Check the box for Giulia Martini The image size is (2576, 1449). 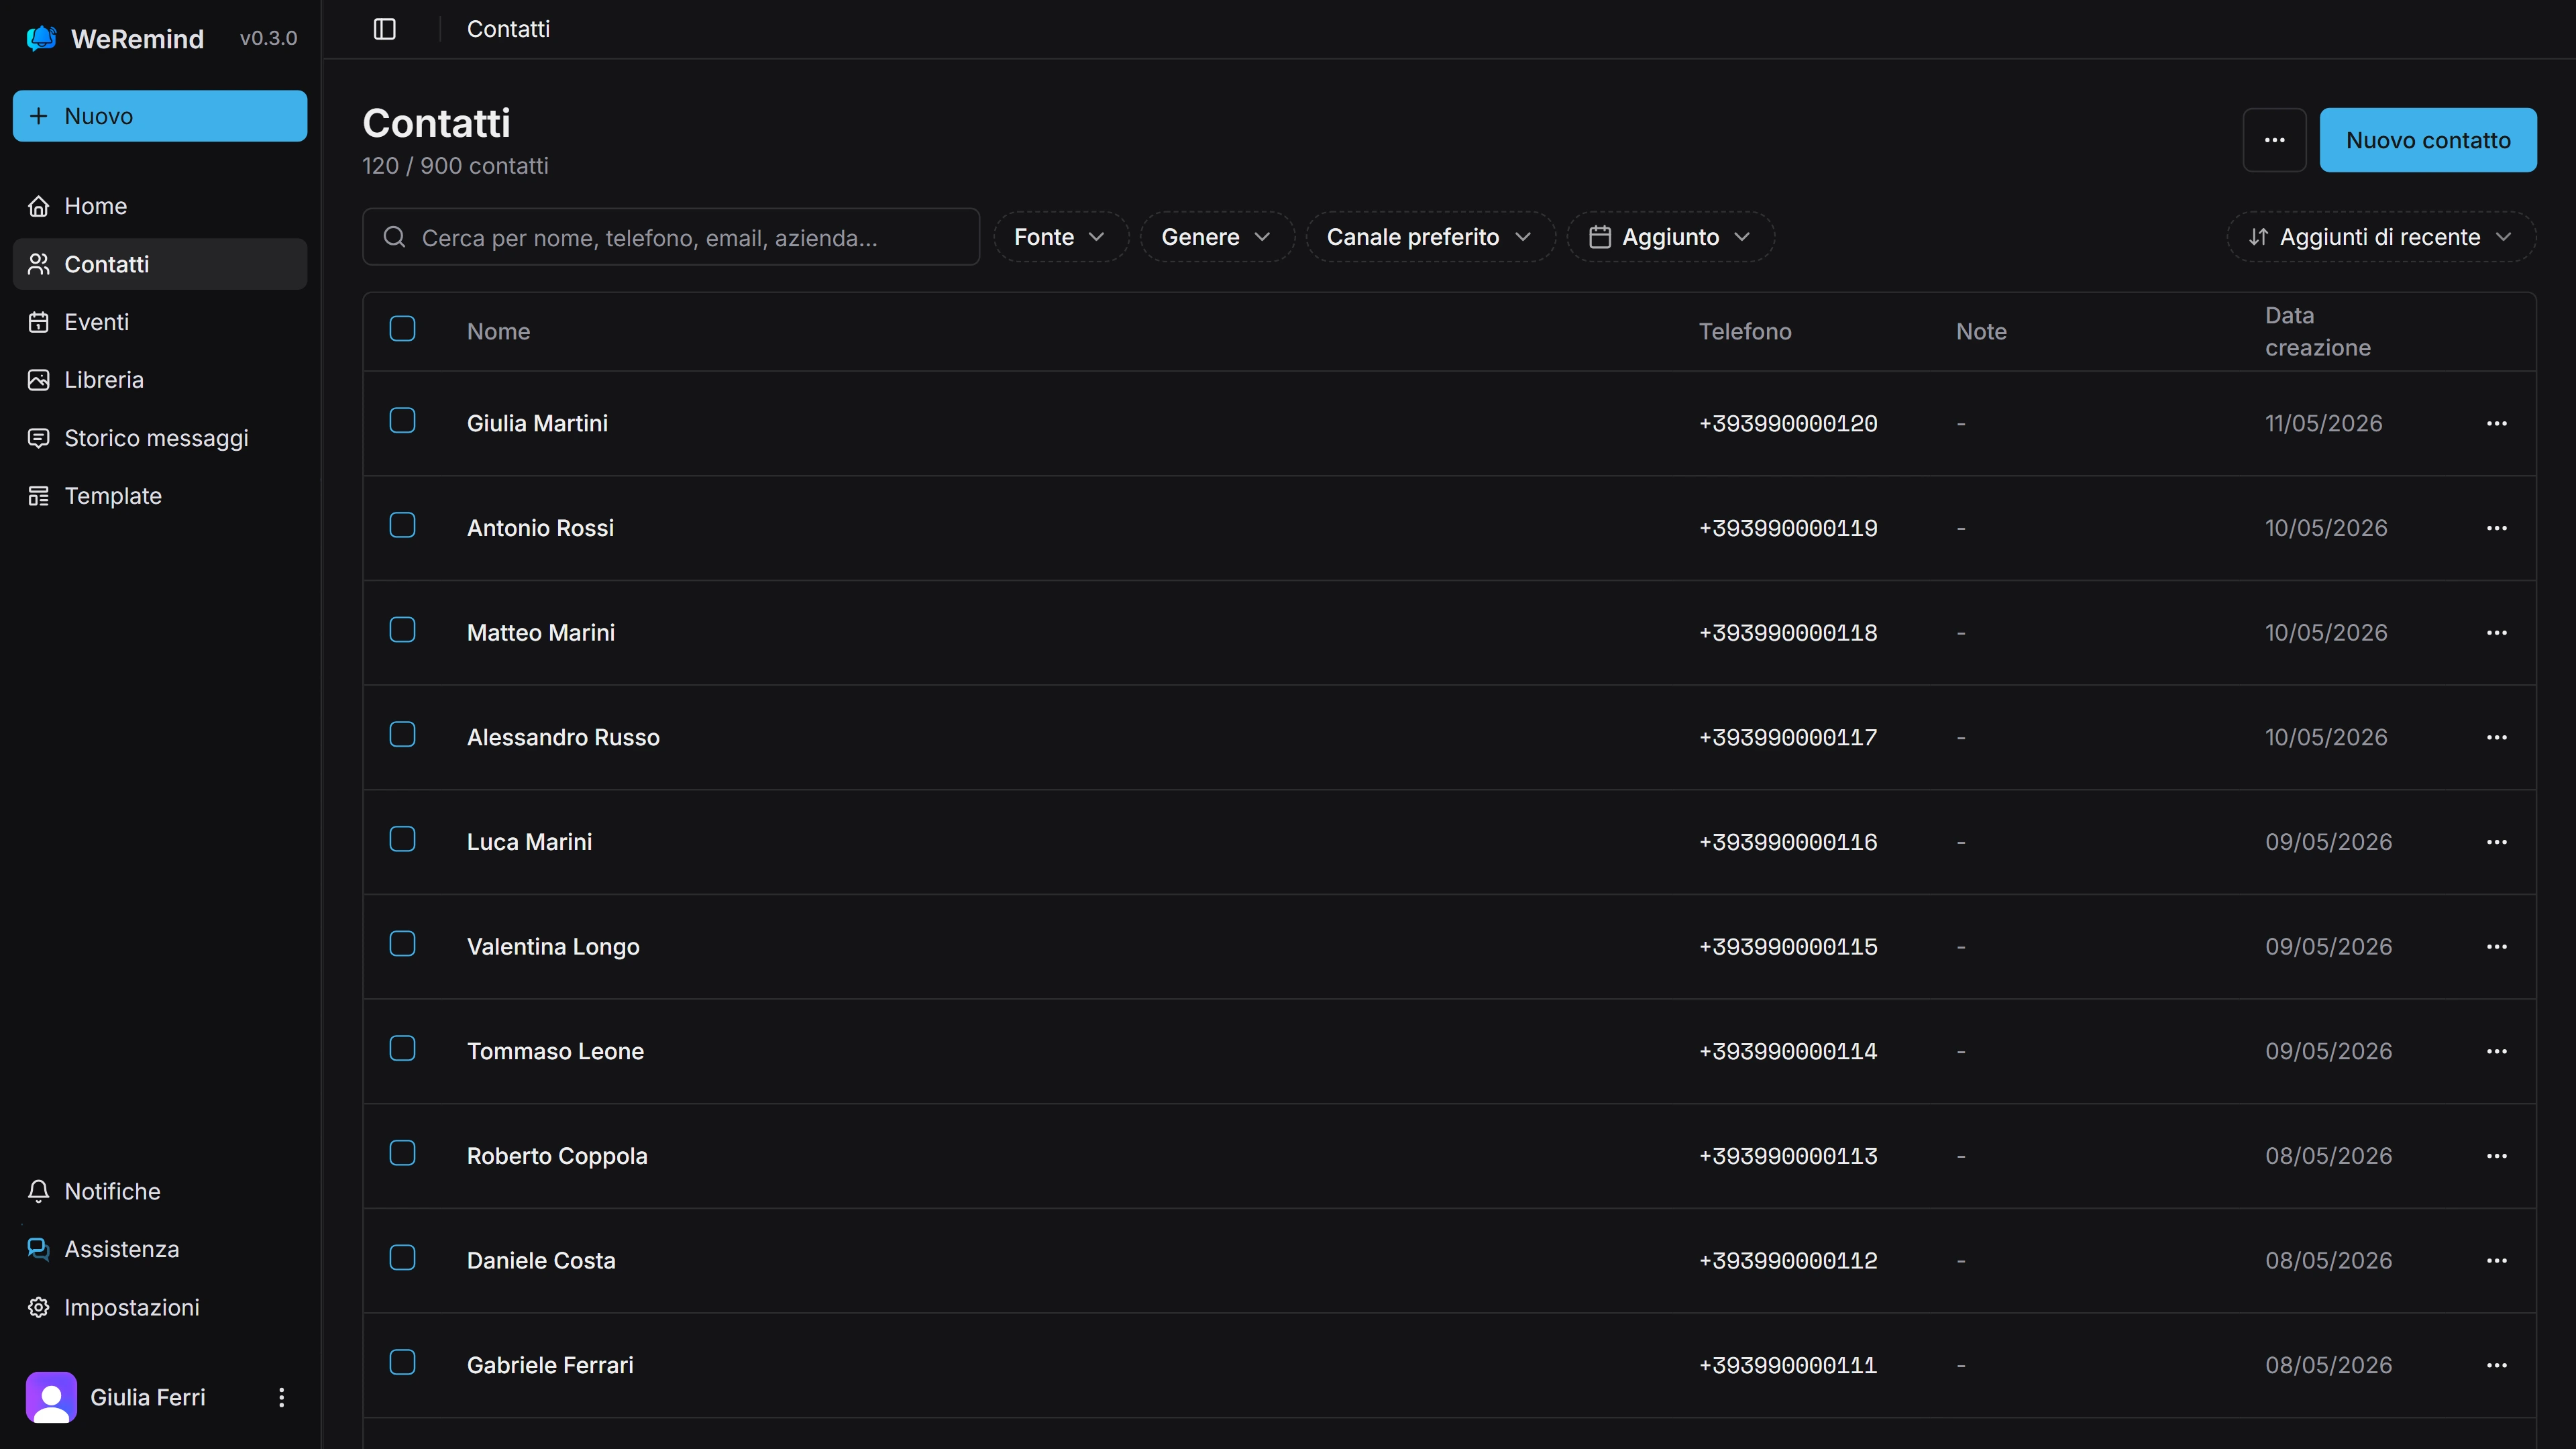(x=402, y=421)
